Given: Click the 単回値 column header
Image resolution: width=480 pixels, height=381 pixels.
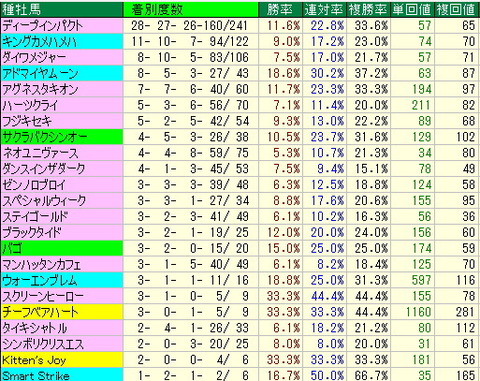Looking at the screenshot, I should pos(412,10).
